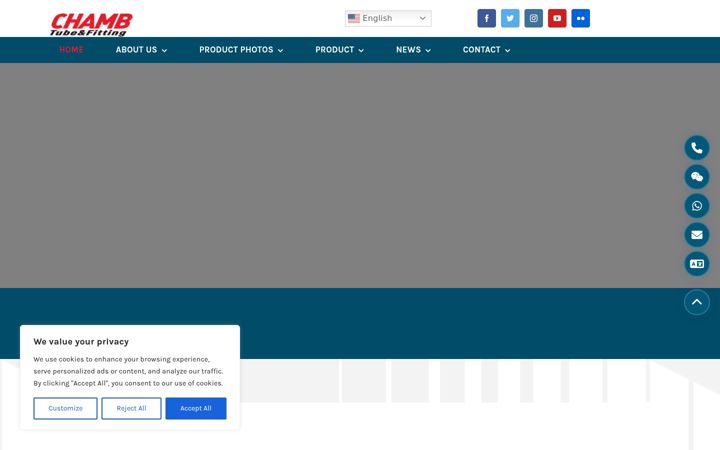Open the Contact menu item

coord(481,50)
